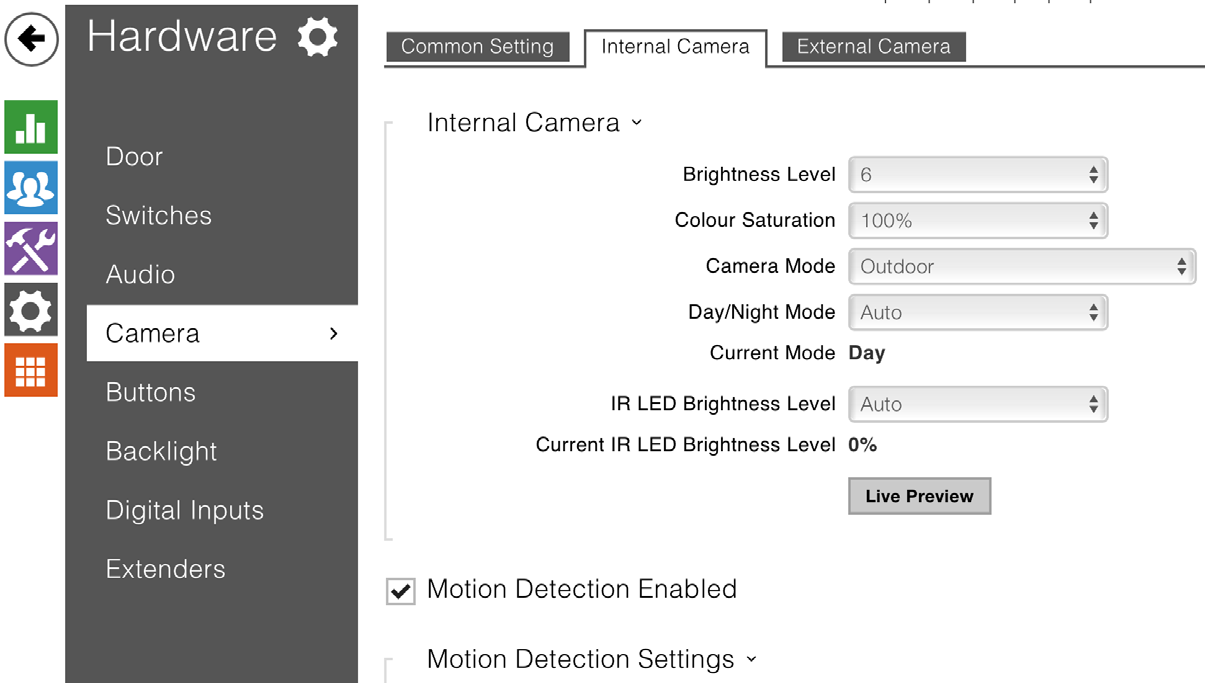Collapse the Motion Detection Settings section
The width and height of the screenshot is (1205, 683).
(751, 660)
